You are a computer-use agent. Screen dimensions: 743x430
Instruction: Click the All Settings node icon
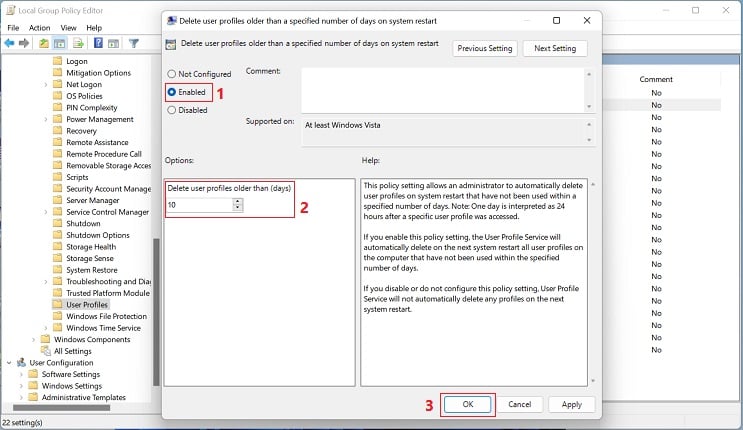pos(46,351)
